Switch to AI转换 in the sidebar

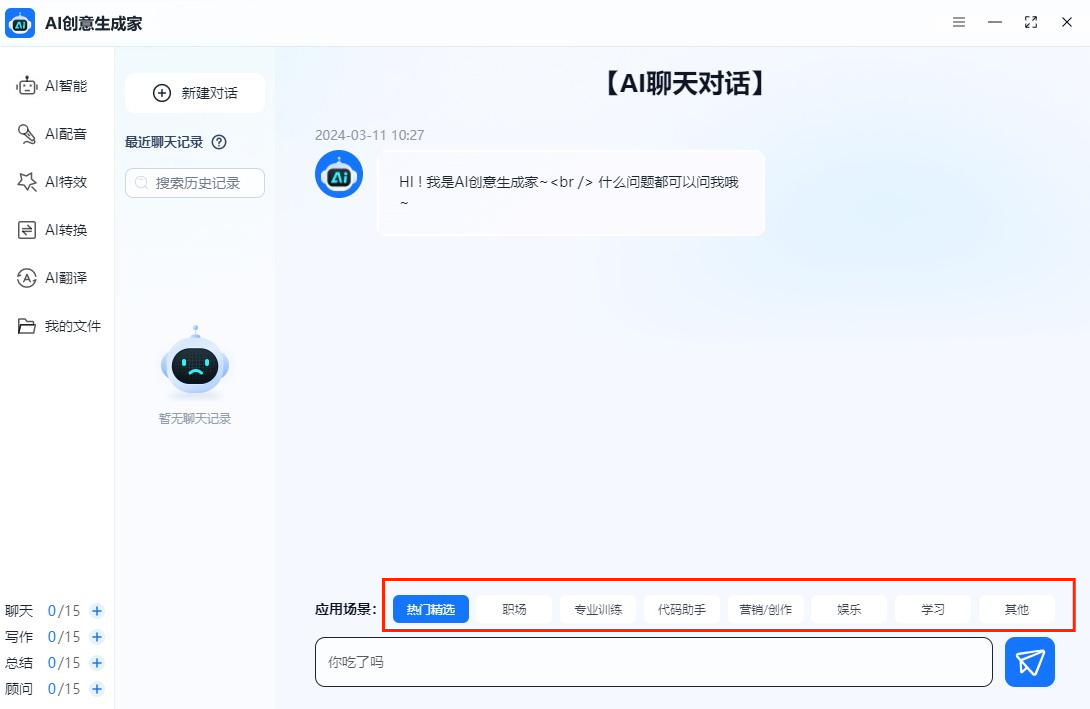point(55,230)
